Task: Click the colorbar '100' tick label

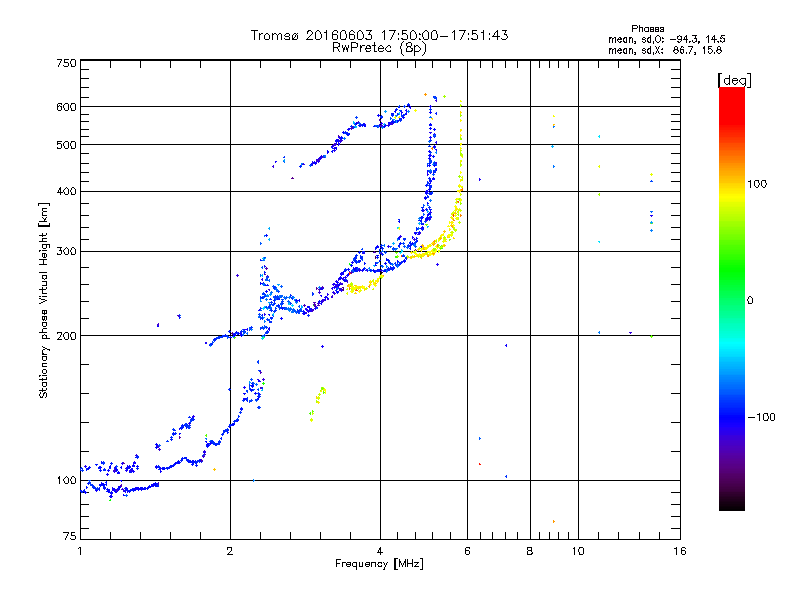Action: [x=757, y=184]
